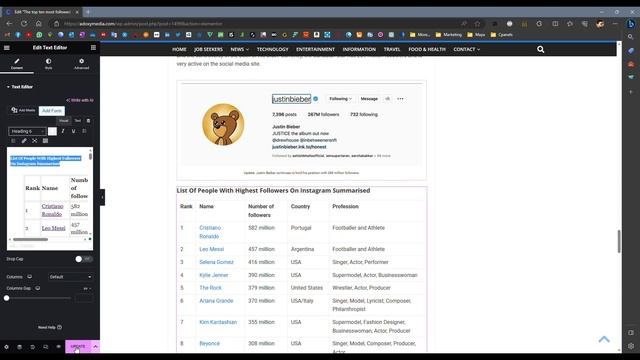Click the insert link toolbar icon
The image size is (640, 360).
pos(24,141)
